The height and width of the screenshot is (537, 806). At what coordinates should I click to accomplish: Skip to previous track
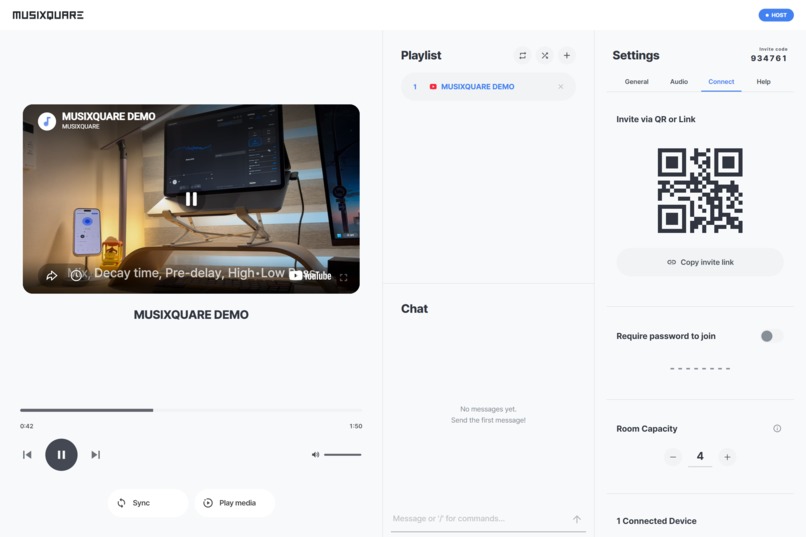27,455
